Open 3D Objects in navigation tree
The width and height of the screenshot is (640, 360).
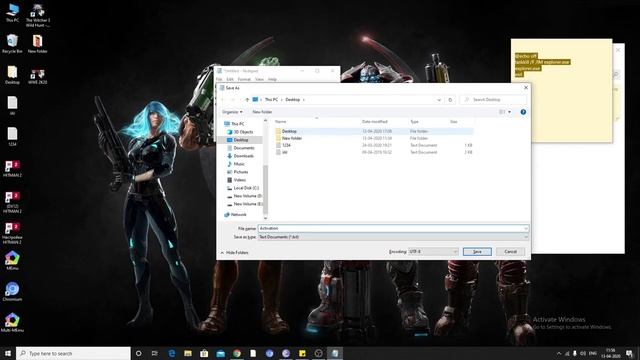[243, 132]
